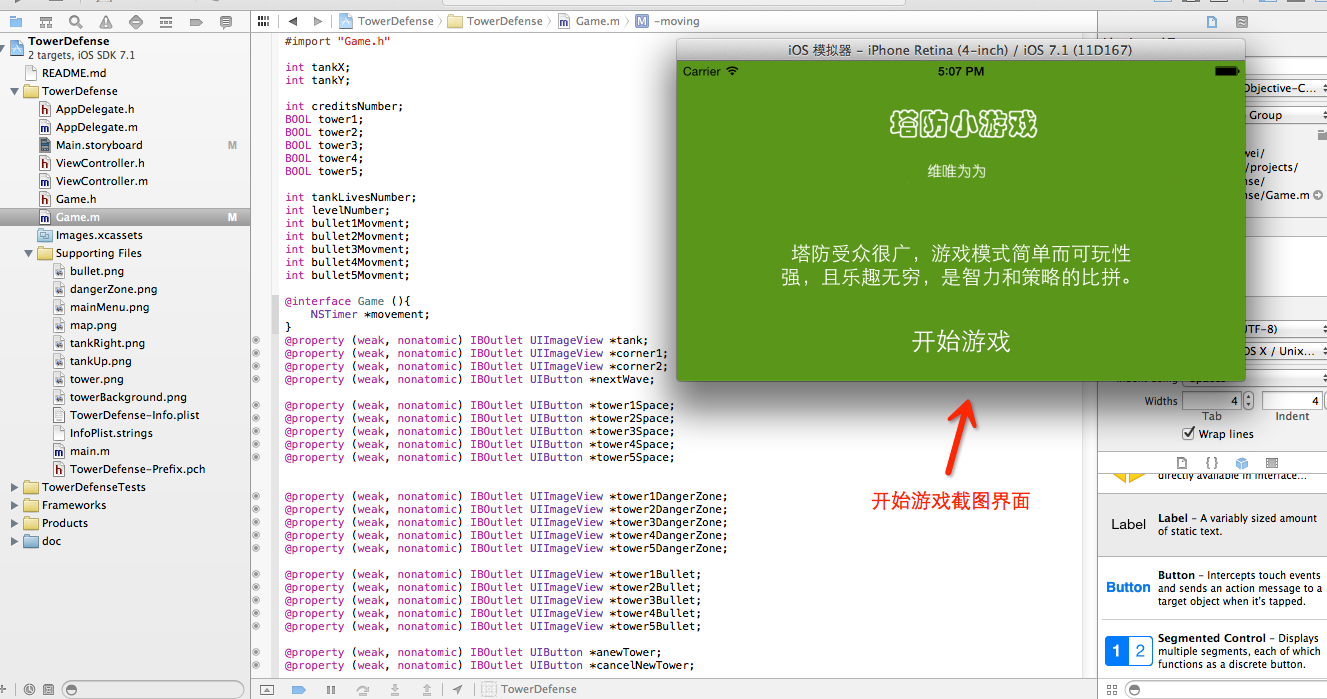Viewport: 1327px width, 699px height.
Task: Show the Media library icon
Action: [x=1271, y=463]
